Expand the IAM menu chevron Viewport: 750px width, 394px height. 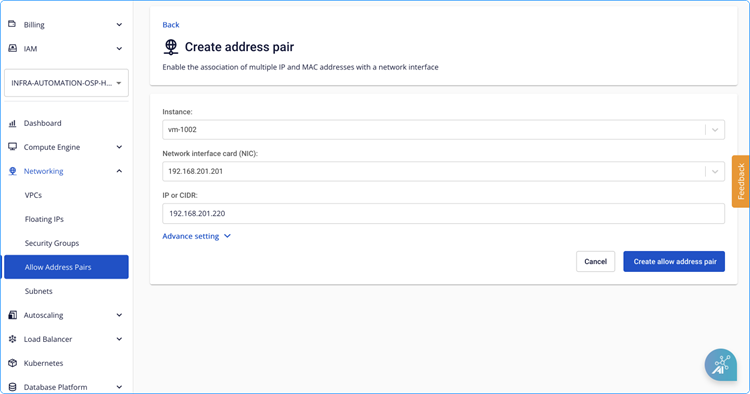point(119,48)
